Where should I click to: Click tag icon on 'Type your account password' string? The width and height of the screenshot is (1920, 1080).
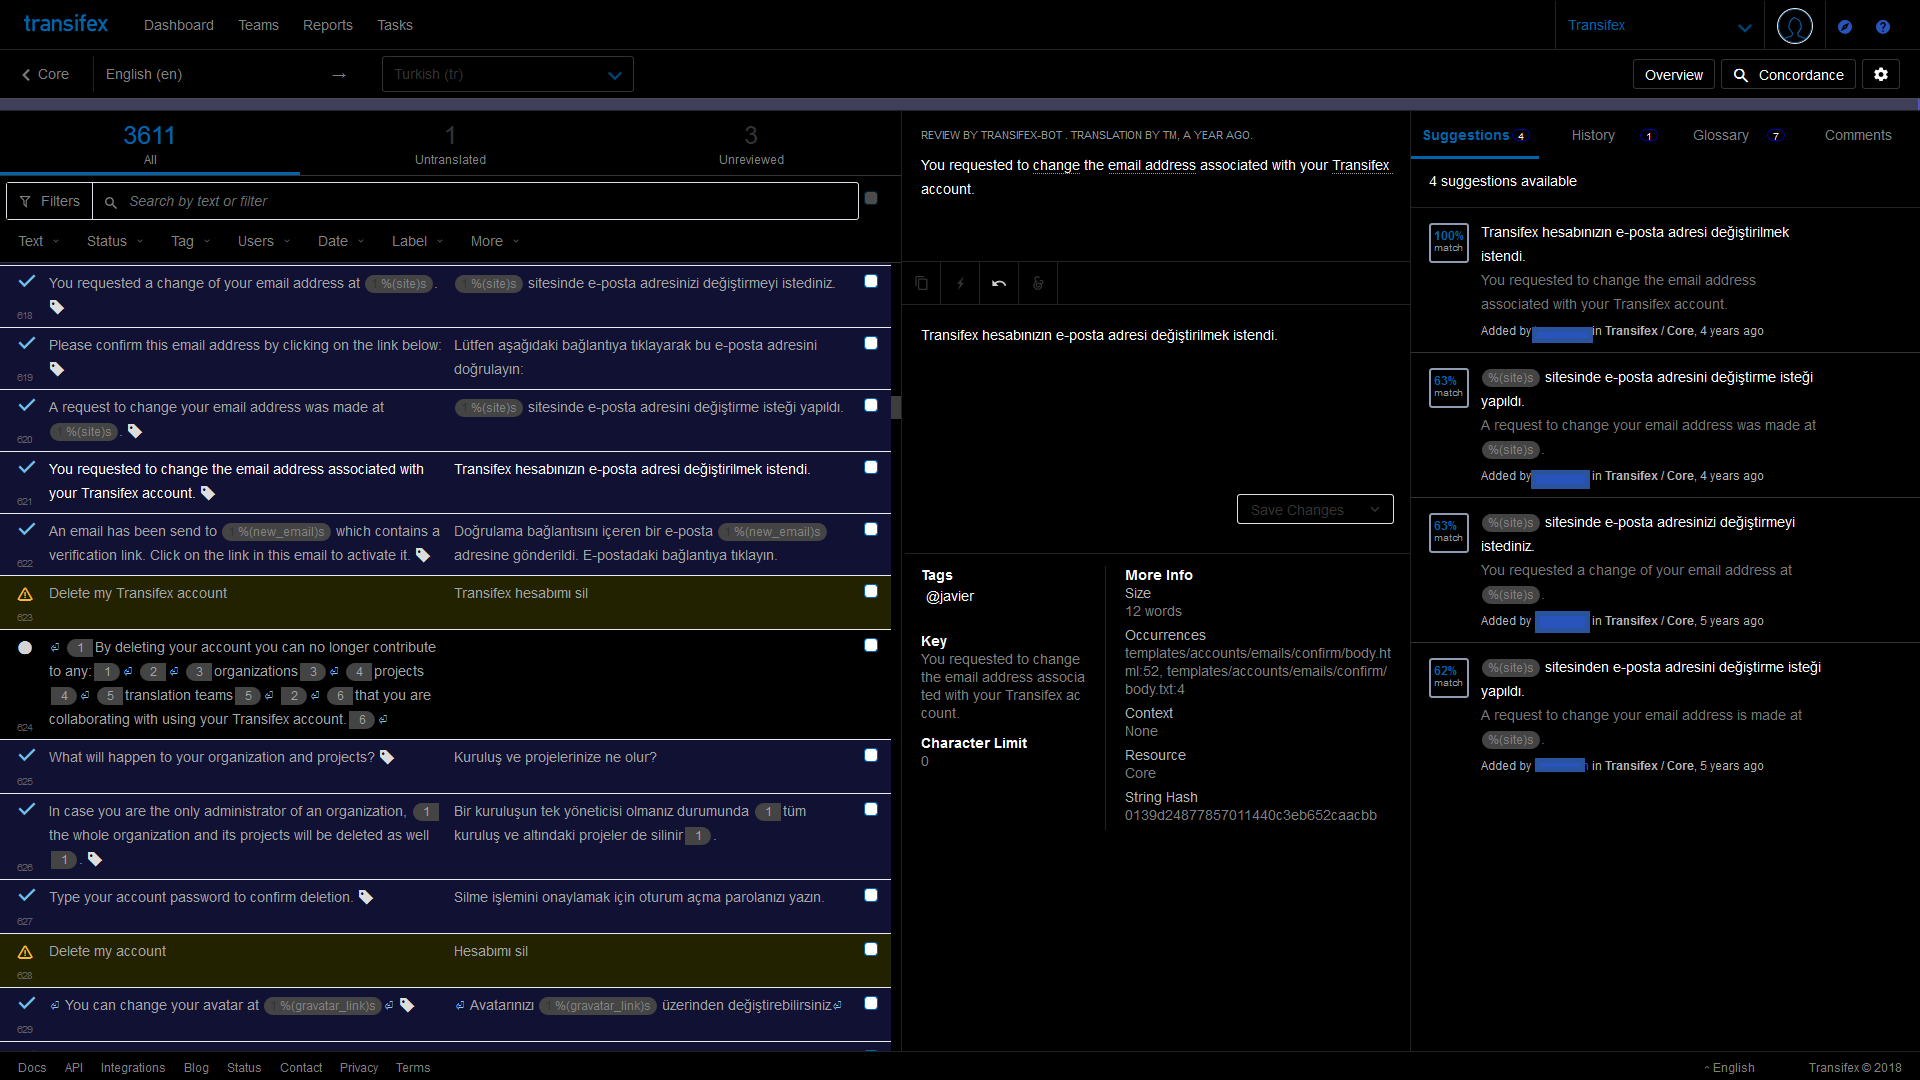[x=366, y=898]
